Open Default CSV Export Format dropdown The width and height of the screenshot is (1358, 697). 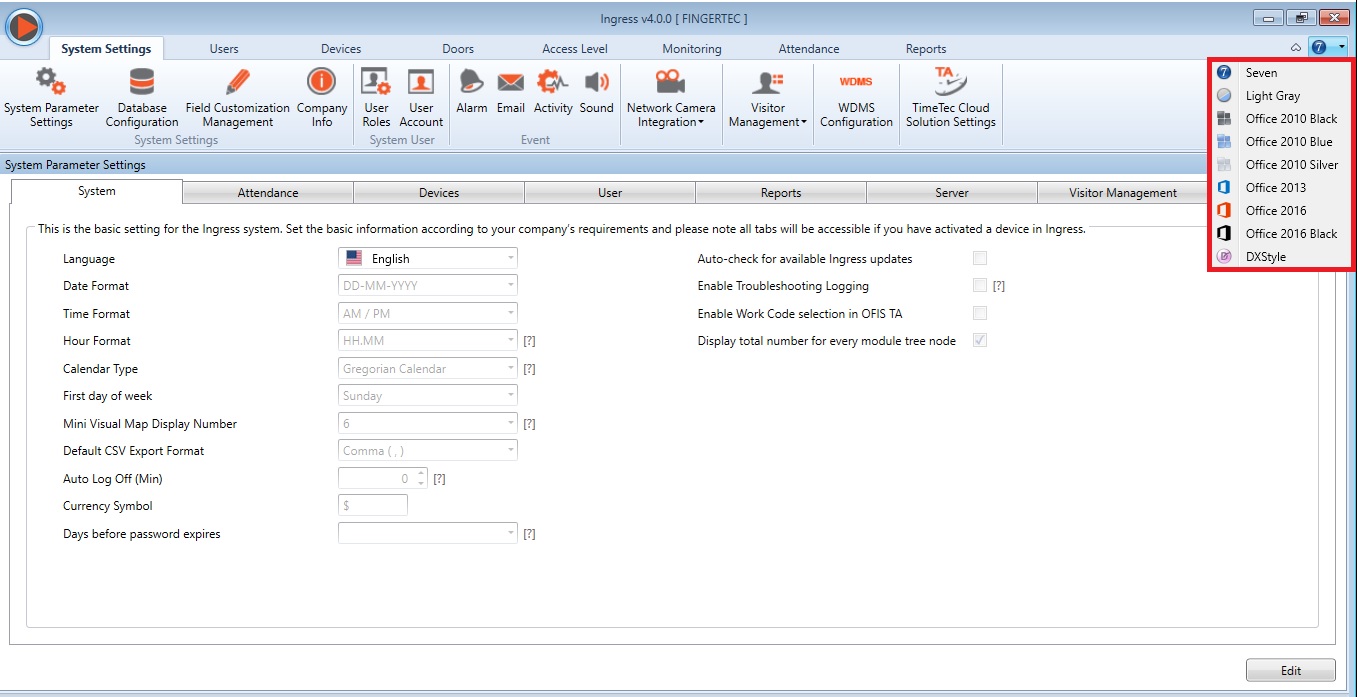pos(428,450)
